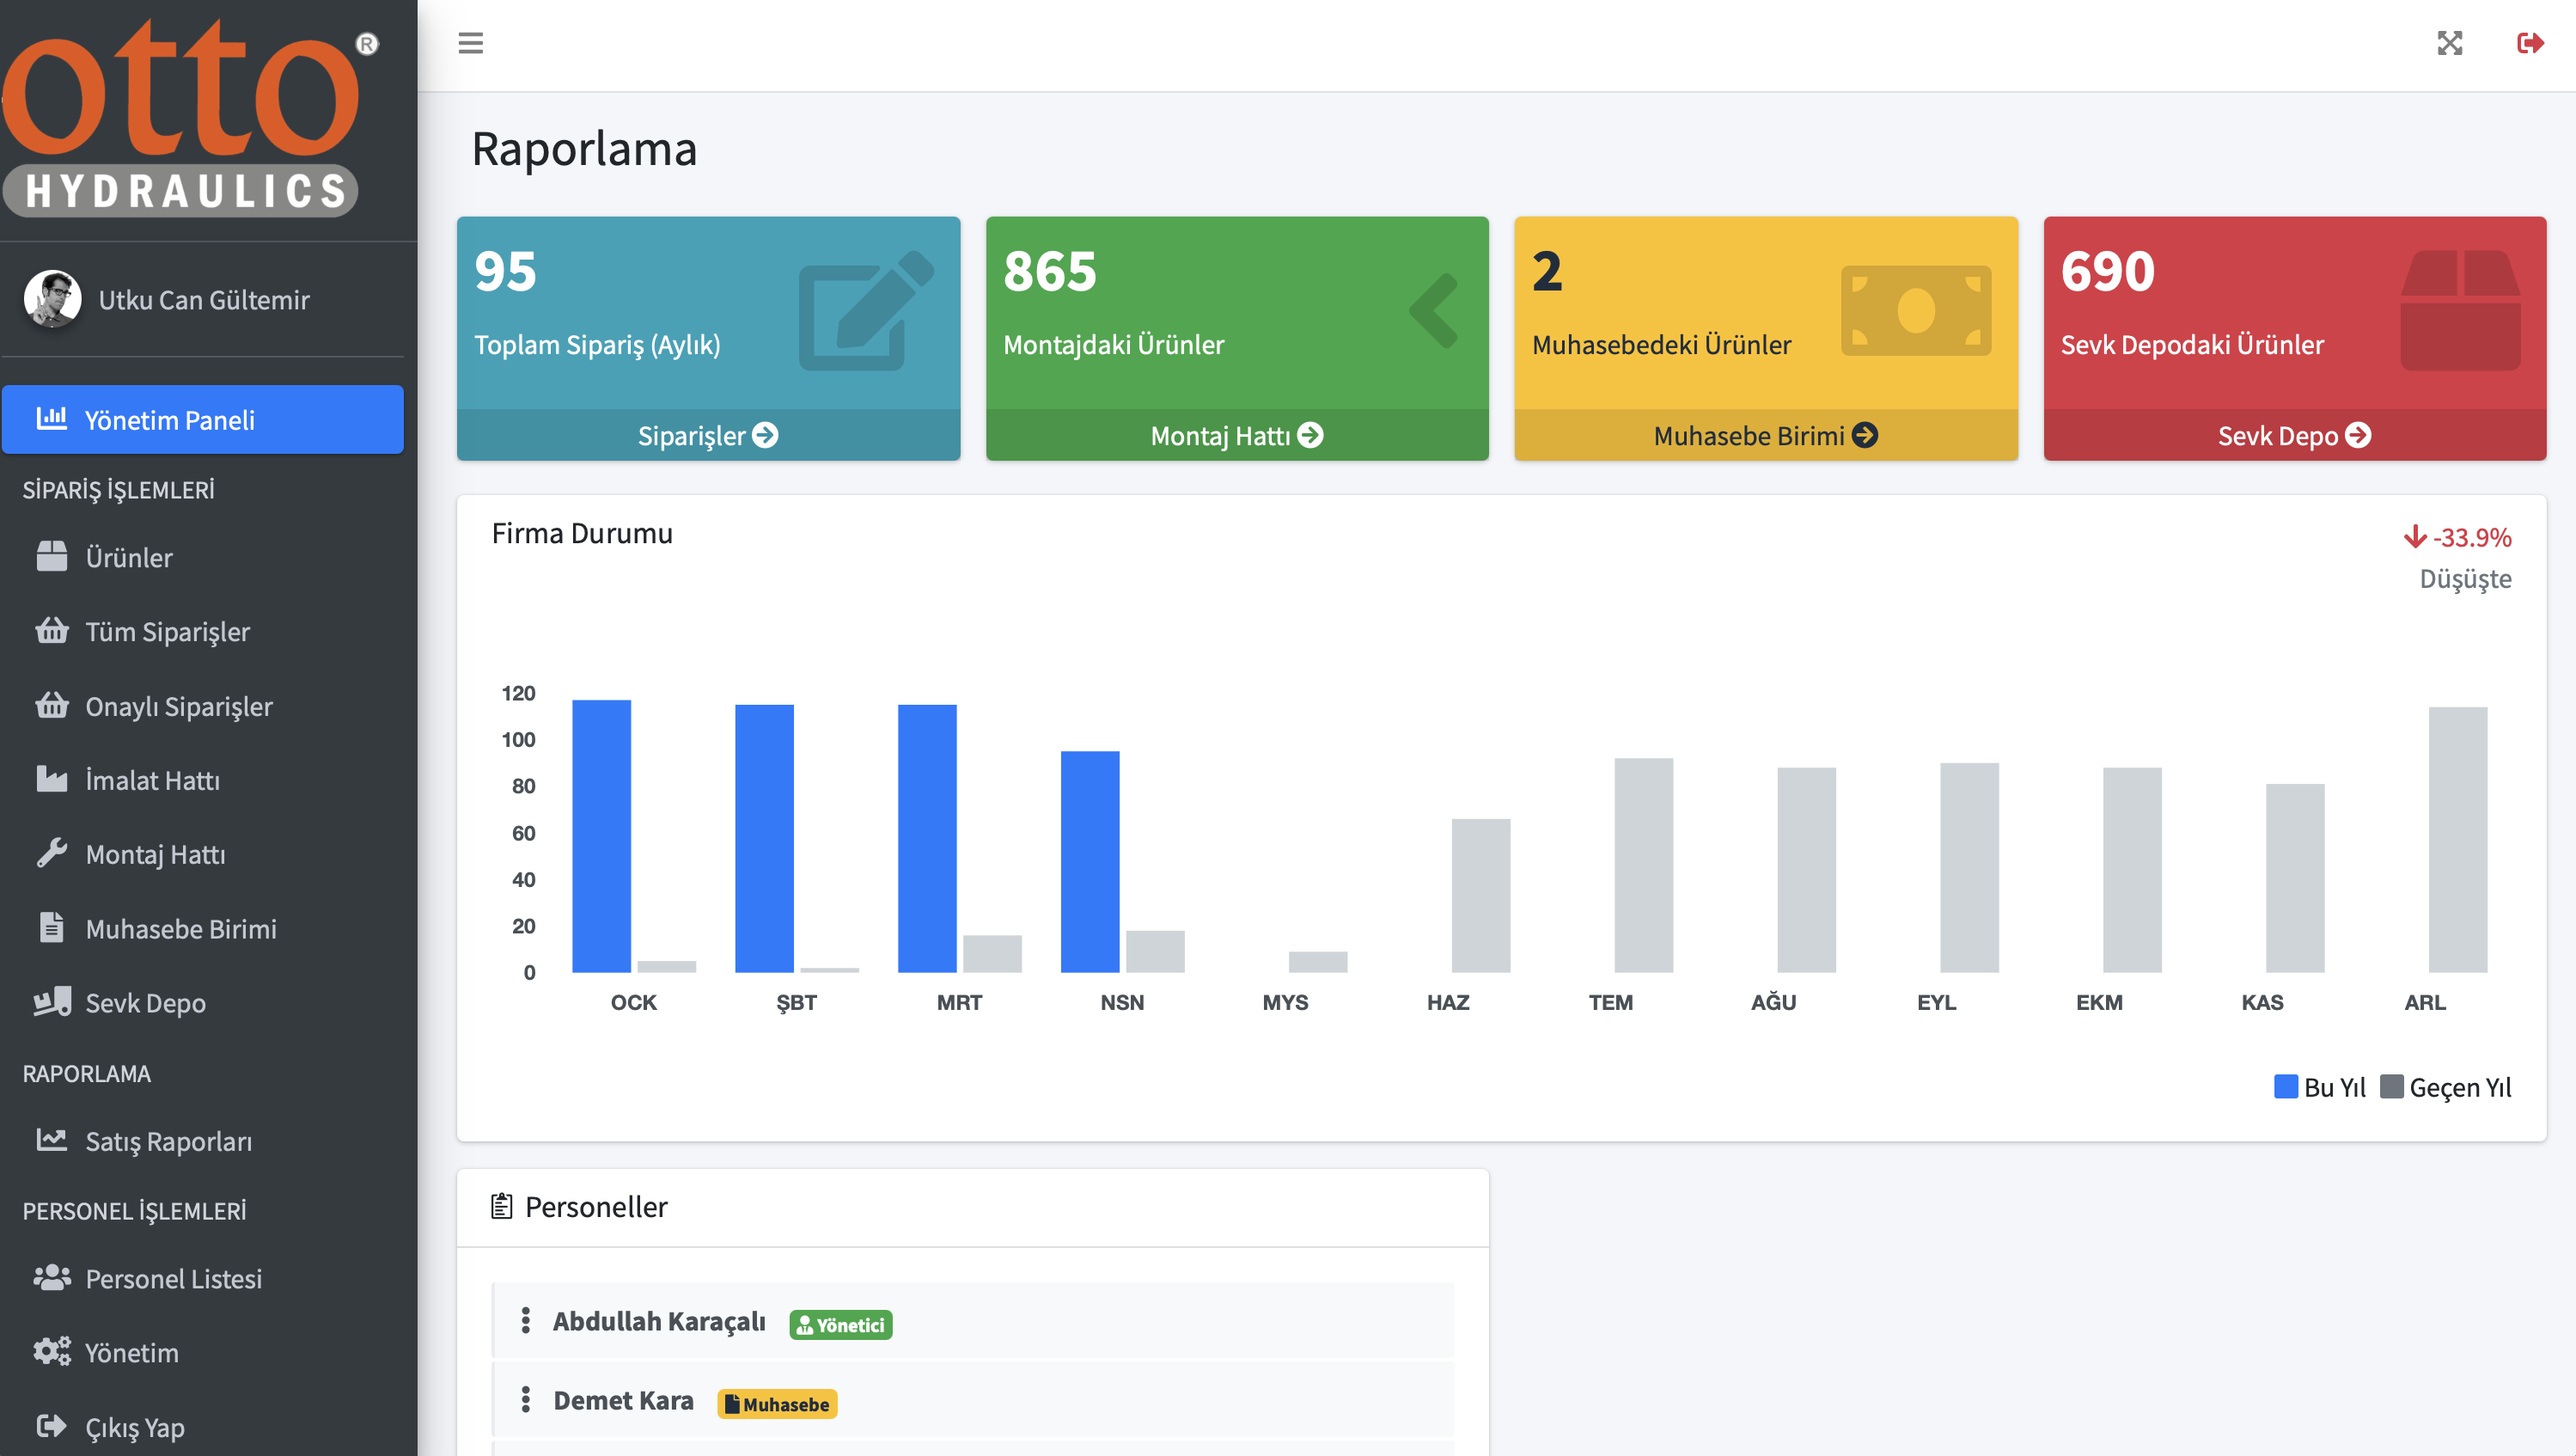This screenshot has width=2576, height=1456.
Task: Go to Ürünler in sidebar
Action: 128,557
